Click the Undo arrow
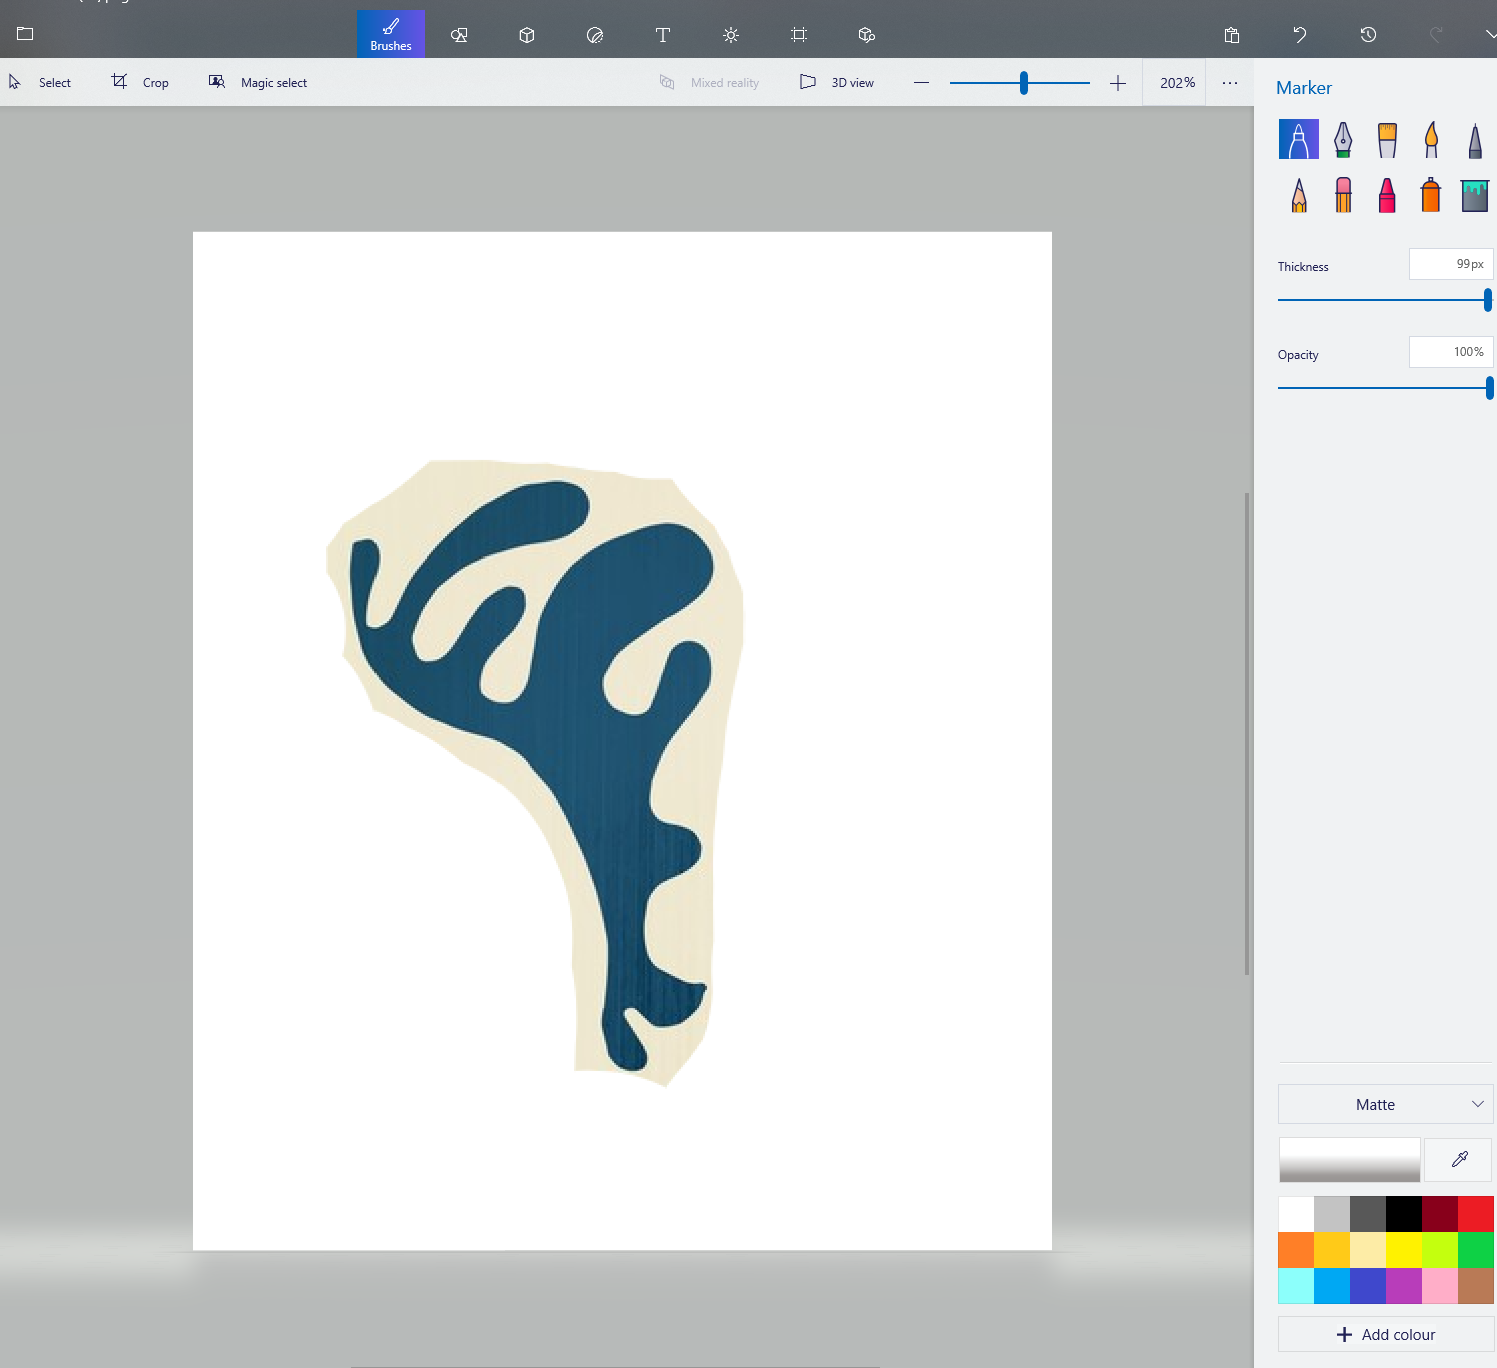Viewport: 1497px width, 1368px height. point(1299,35)
